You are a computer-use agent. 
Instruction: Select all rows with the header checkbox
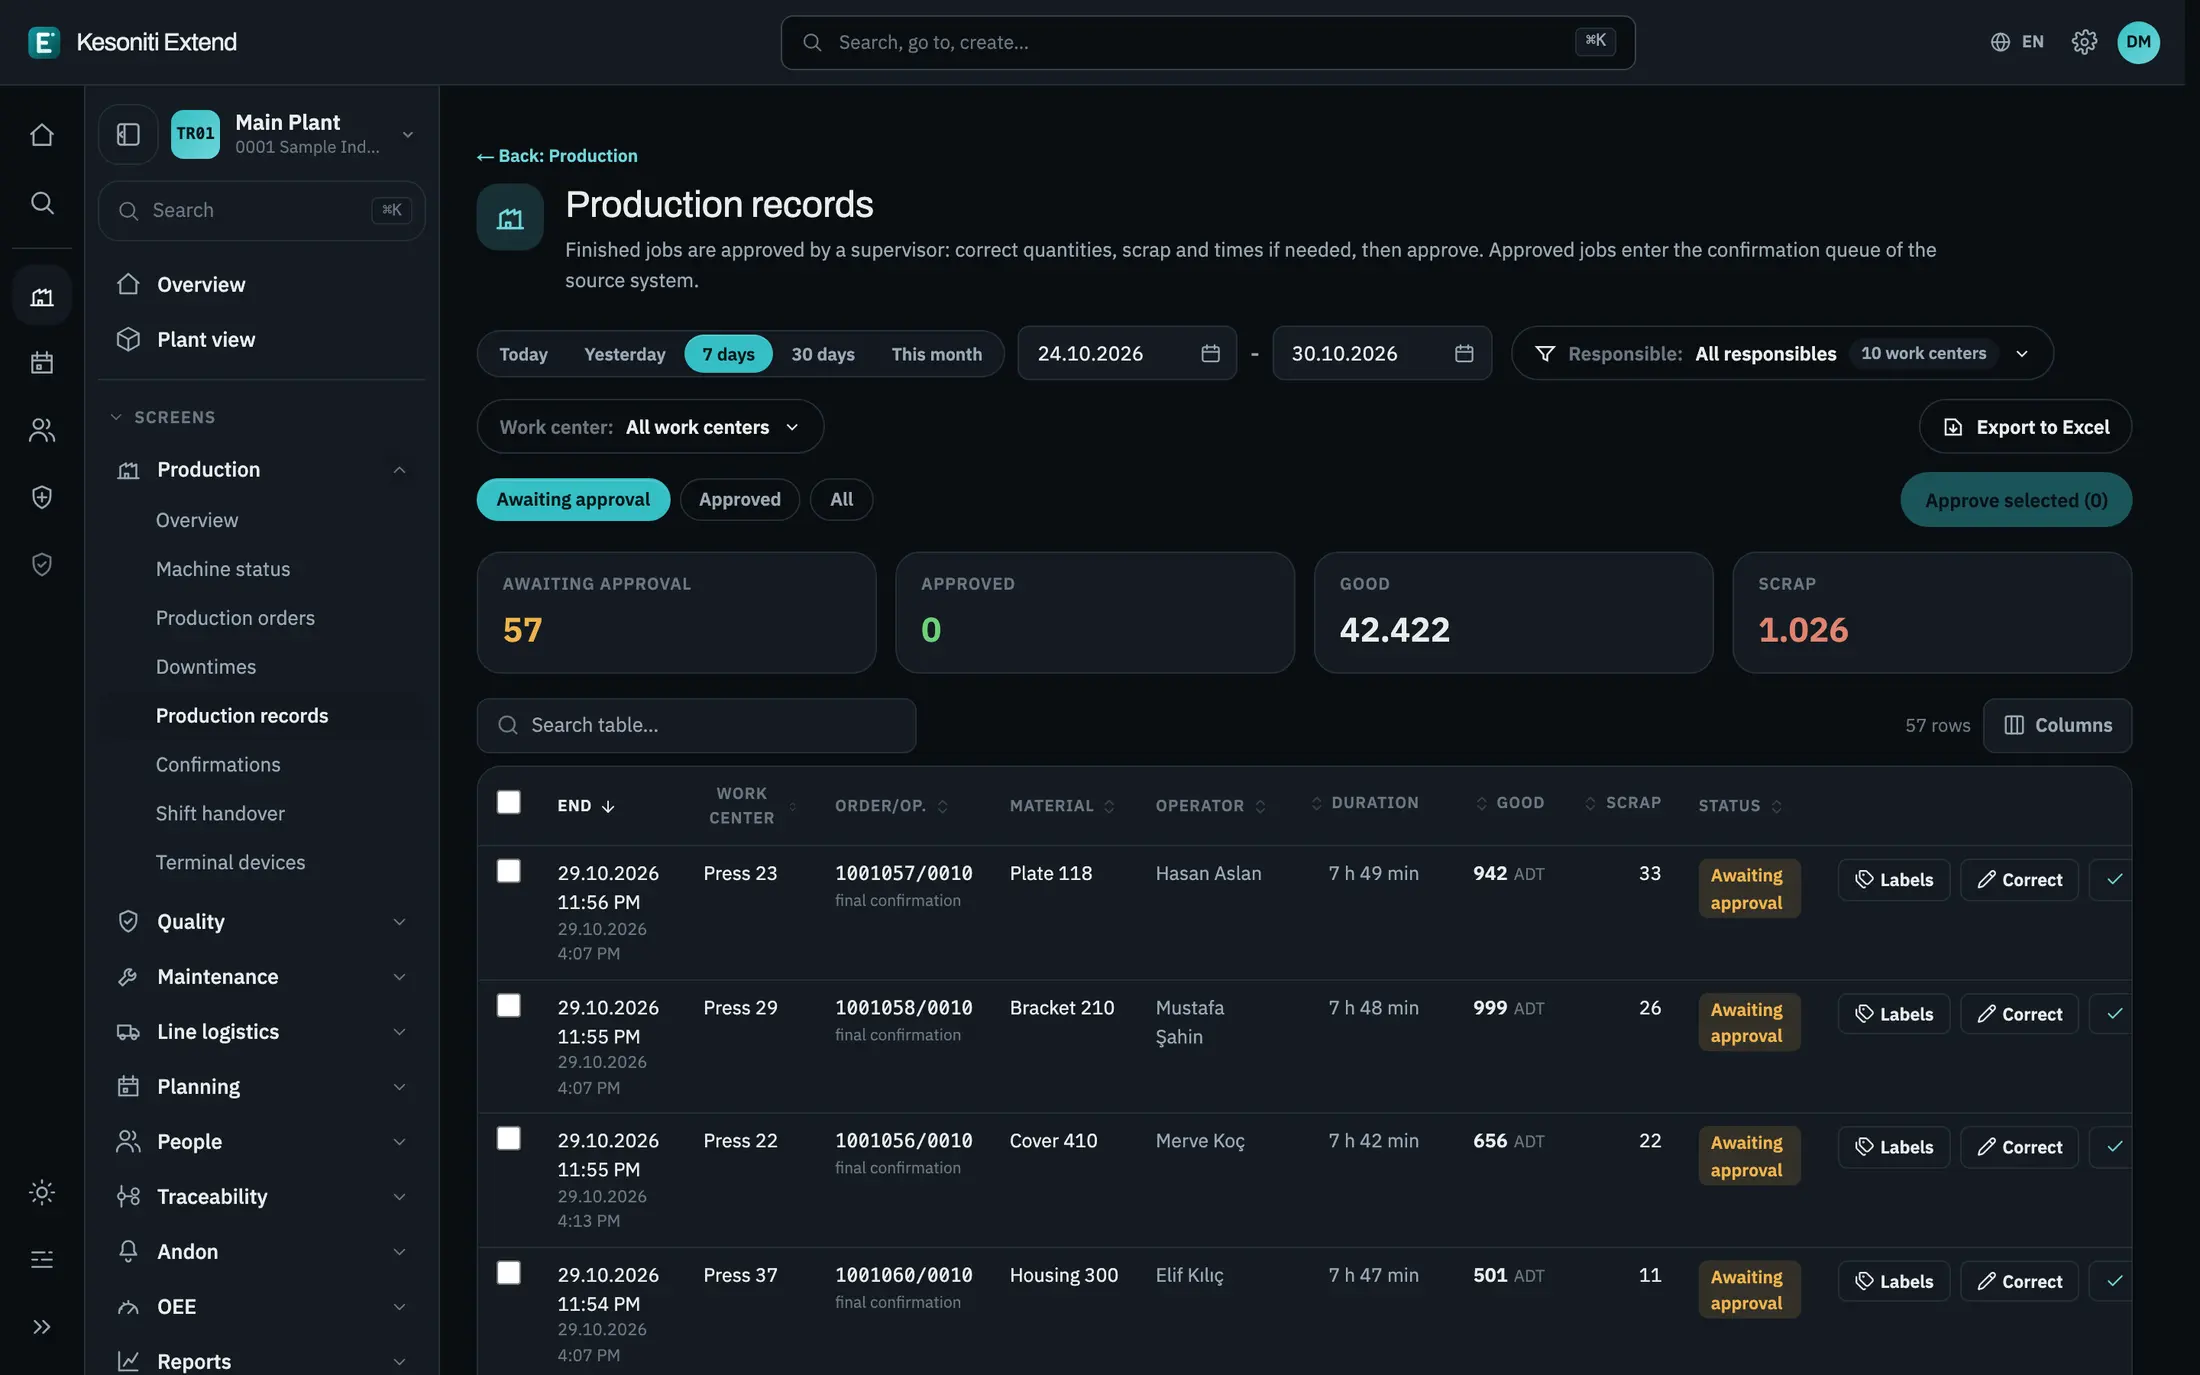(508, 802)
